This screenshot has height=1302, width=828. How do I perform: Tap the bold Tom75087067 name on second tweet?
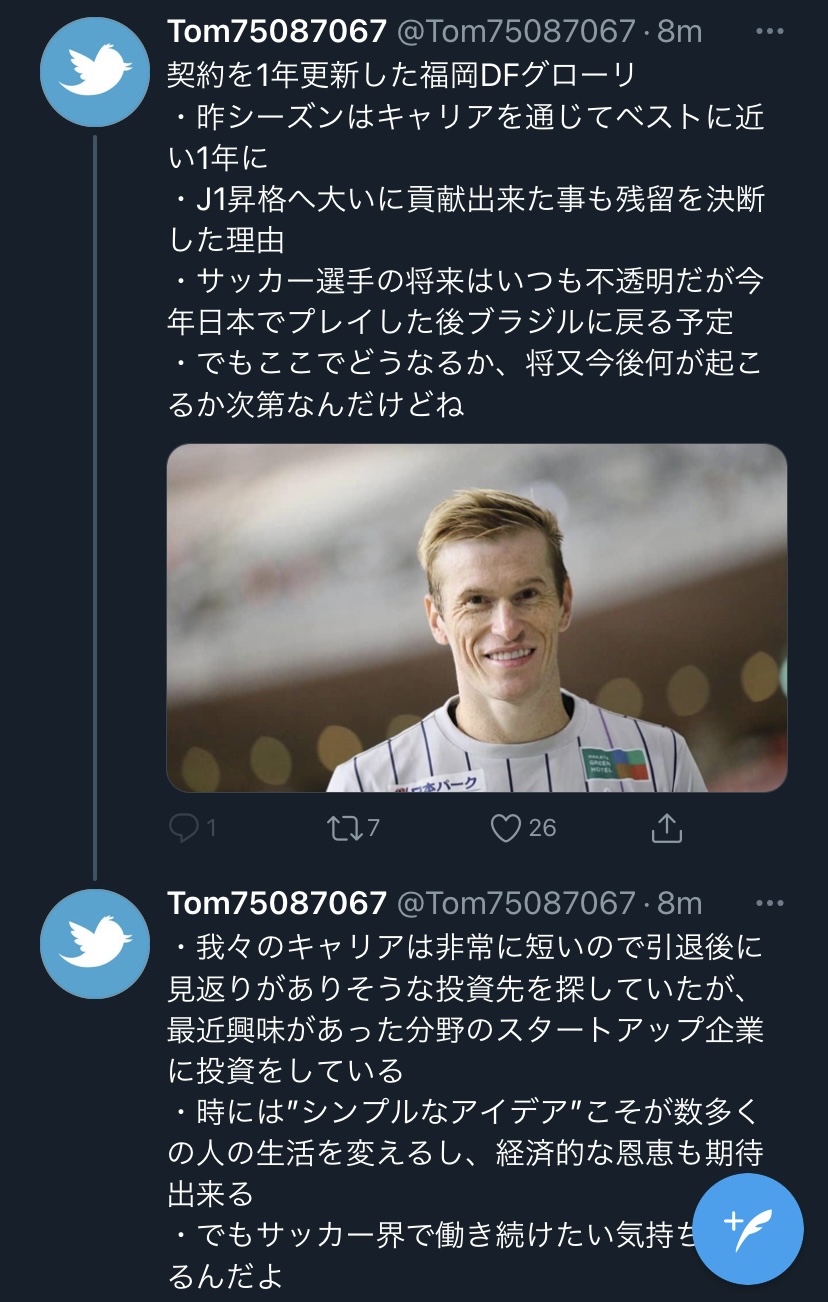pyautogui.click(x=277, y=903)
